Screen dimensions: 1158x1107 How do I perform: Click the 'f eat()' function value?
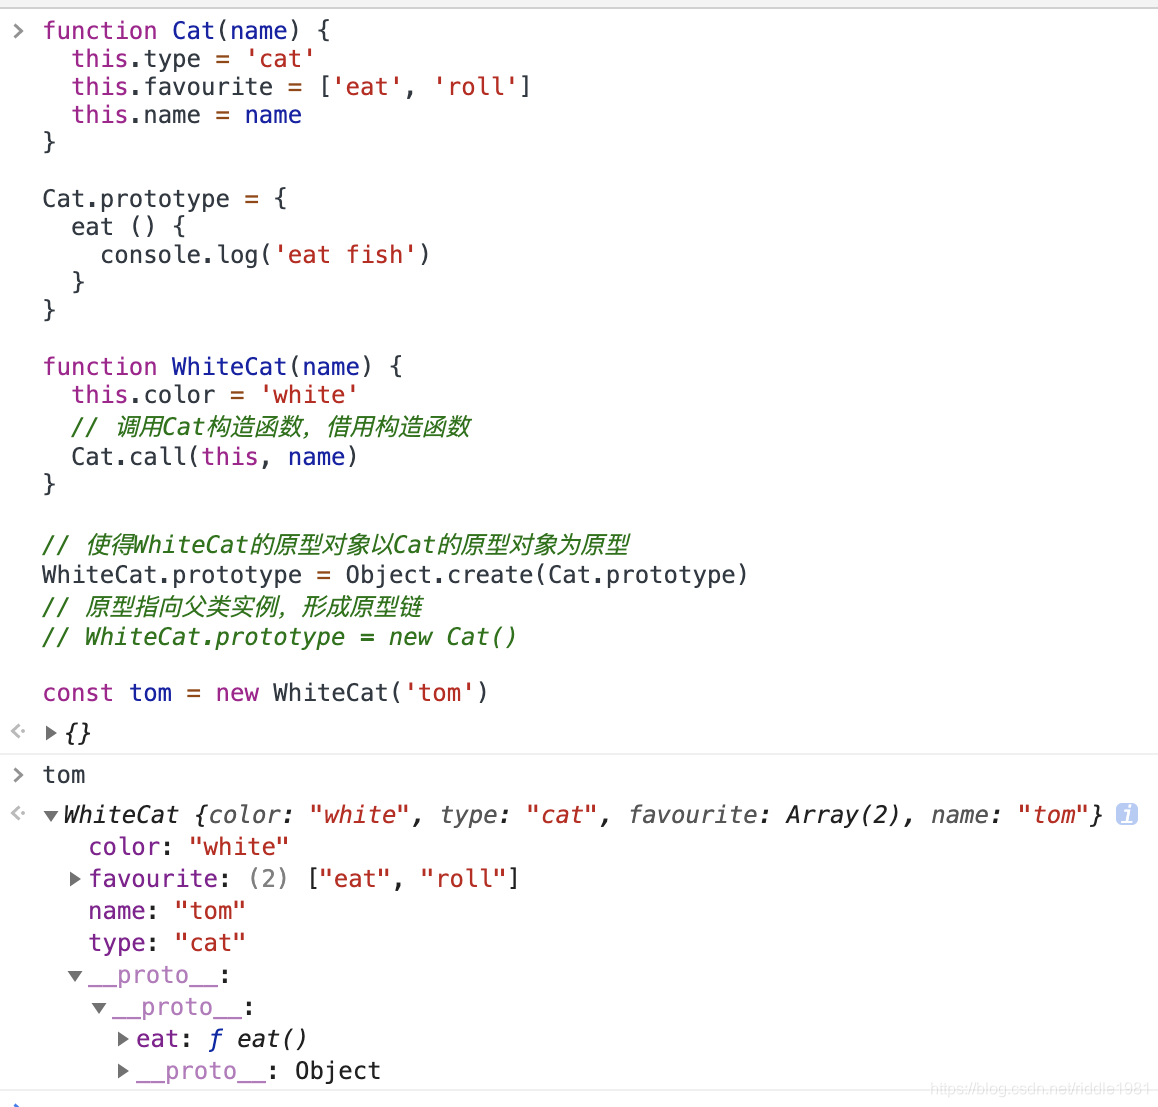257,1038
